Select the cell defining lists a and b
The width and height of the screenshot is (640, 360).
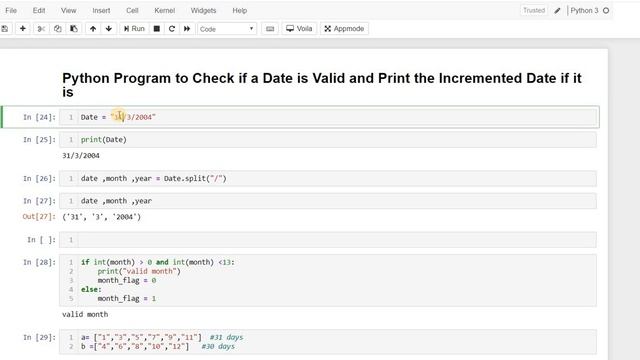328,342
